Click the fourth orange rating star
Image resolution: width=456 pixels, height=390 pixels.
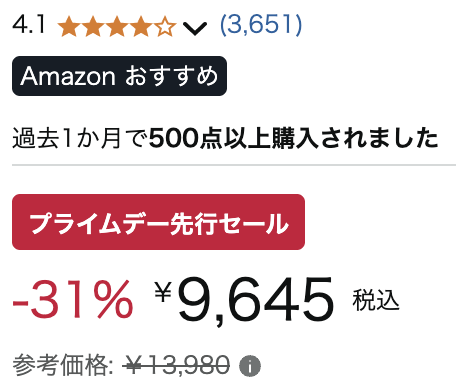[141, 27]
